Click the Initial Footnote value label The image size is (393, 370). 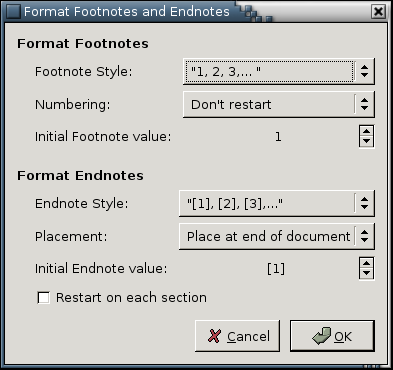103,137
